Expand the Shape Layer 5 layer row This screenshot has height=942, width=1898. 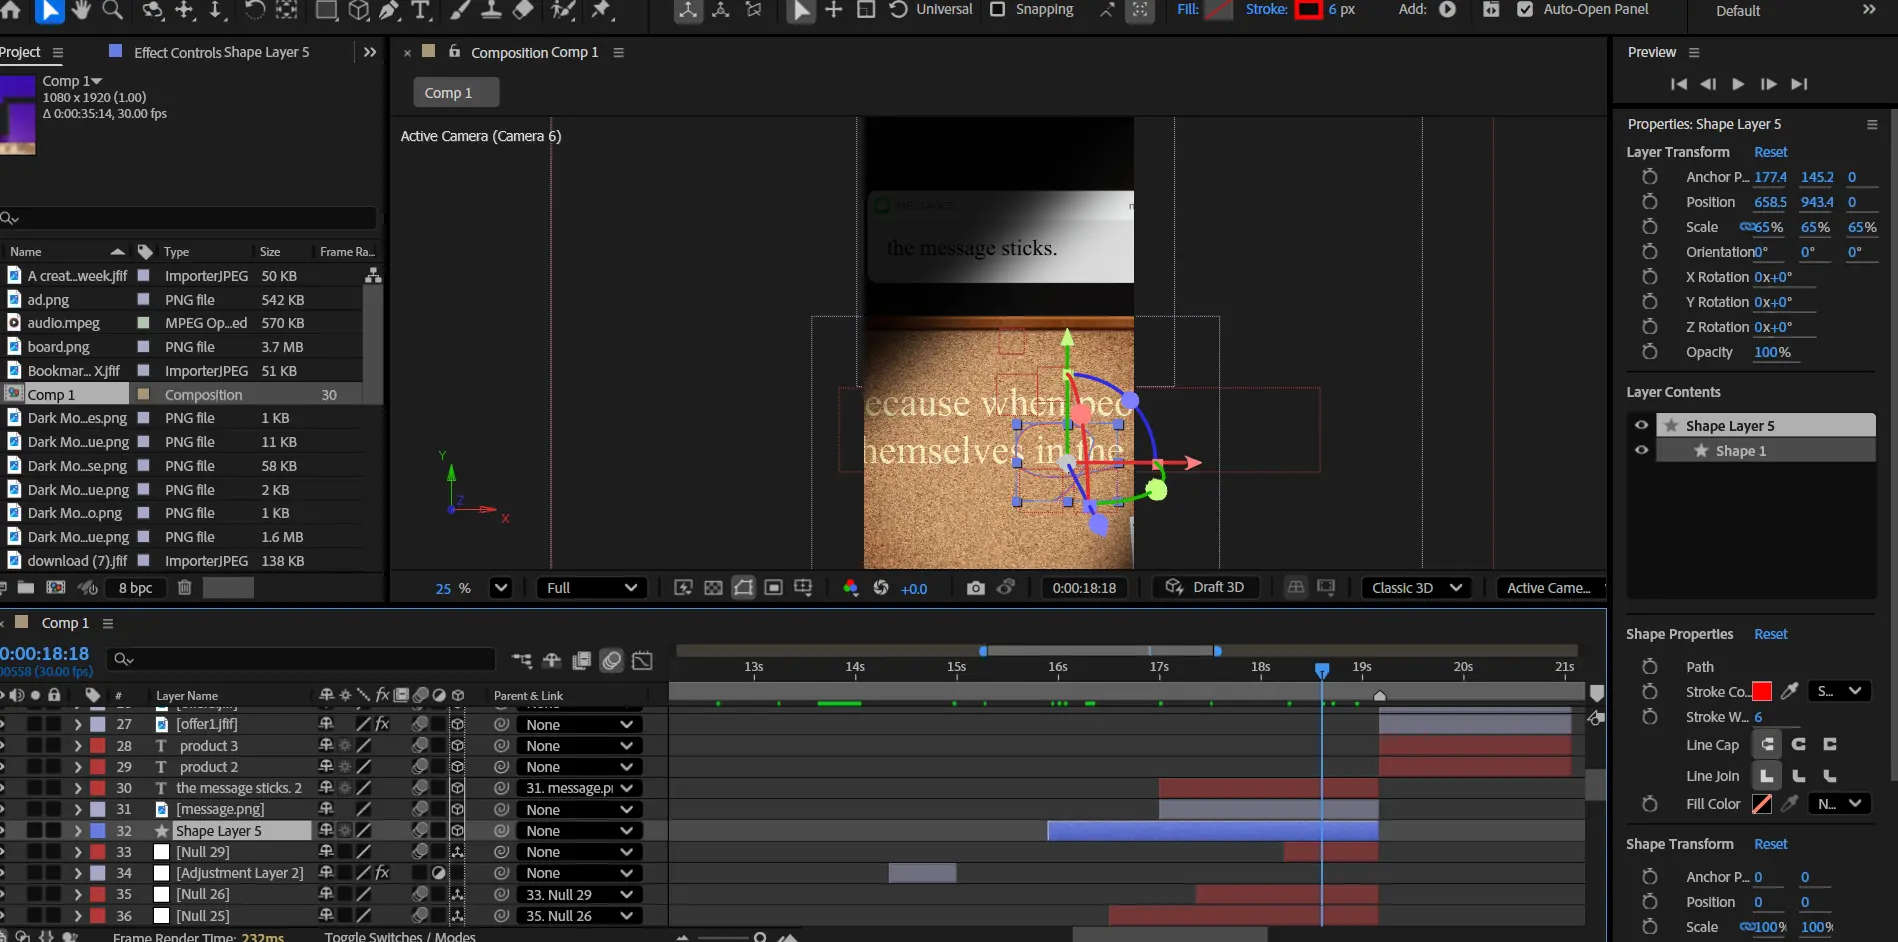click(78, 831)
